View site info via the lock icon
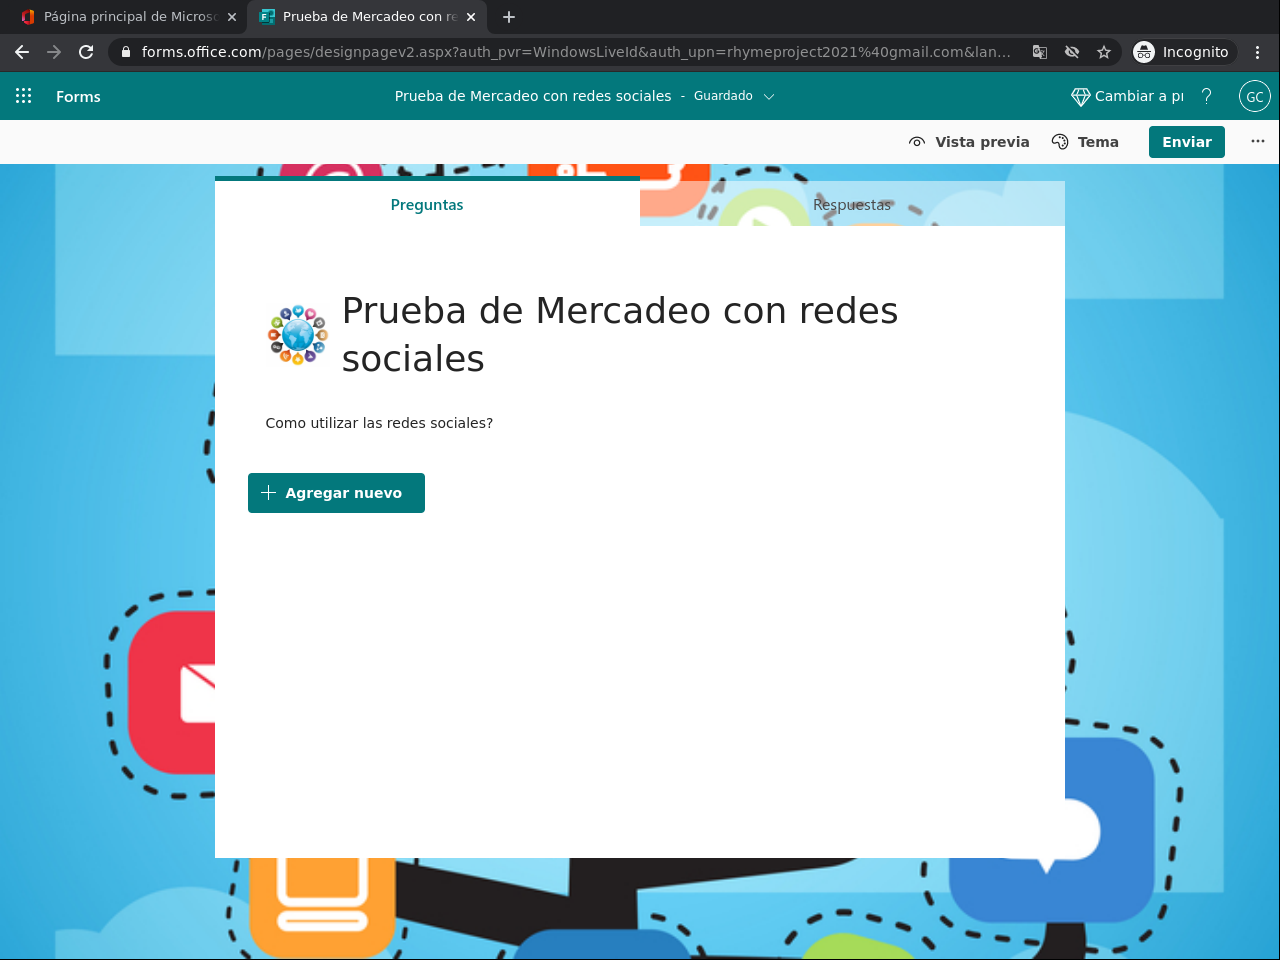Screen dimensions: 1280x960 tap(126, 52)
